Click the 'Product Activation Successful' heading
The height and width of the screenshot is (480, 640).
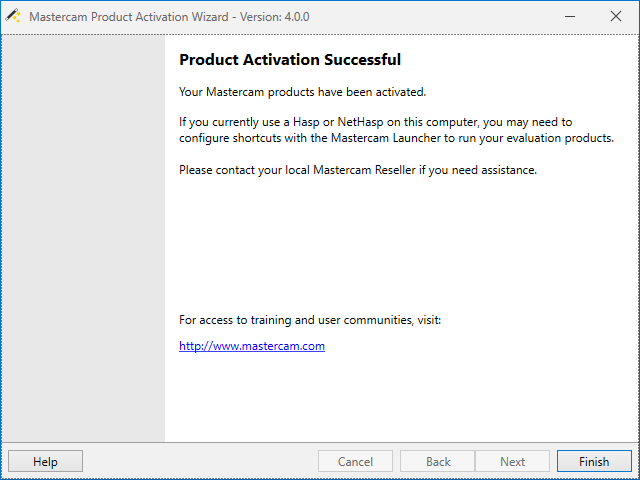tap(290, 60)
